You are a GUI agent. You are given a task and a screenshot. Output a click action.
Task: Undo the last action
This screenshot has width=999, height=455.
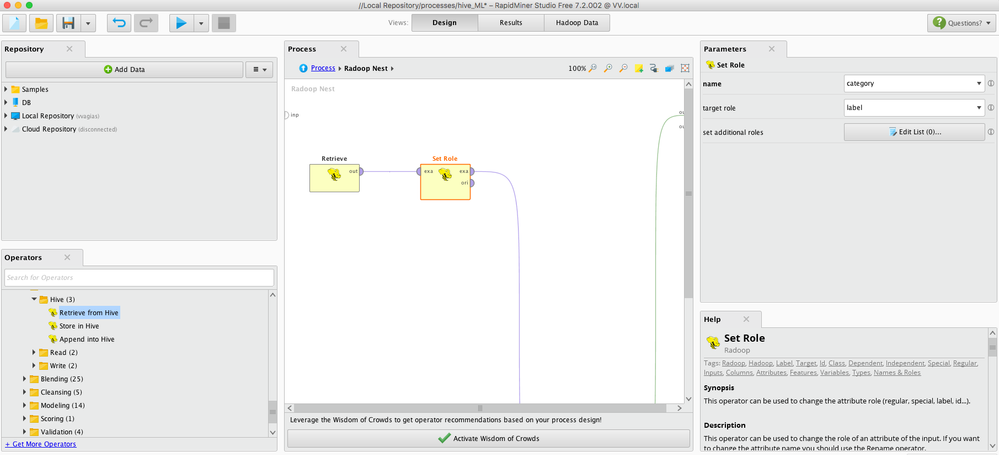pyautogui.click(x=119, y=23)
